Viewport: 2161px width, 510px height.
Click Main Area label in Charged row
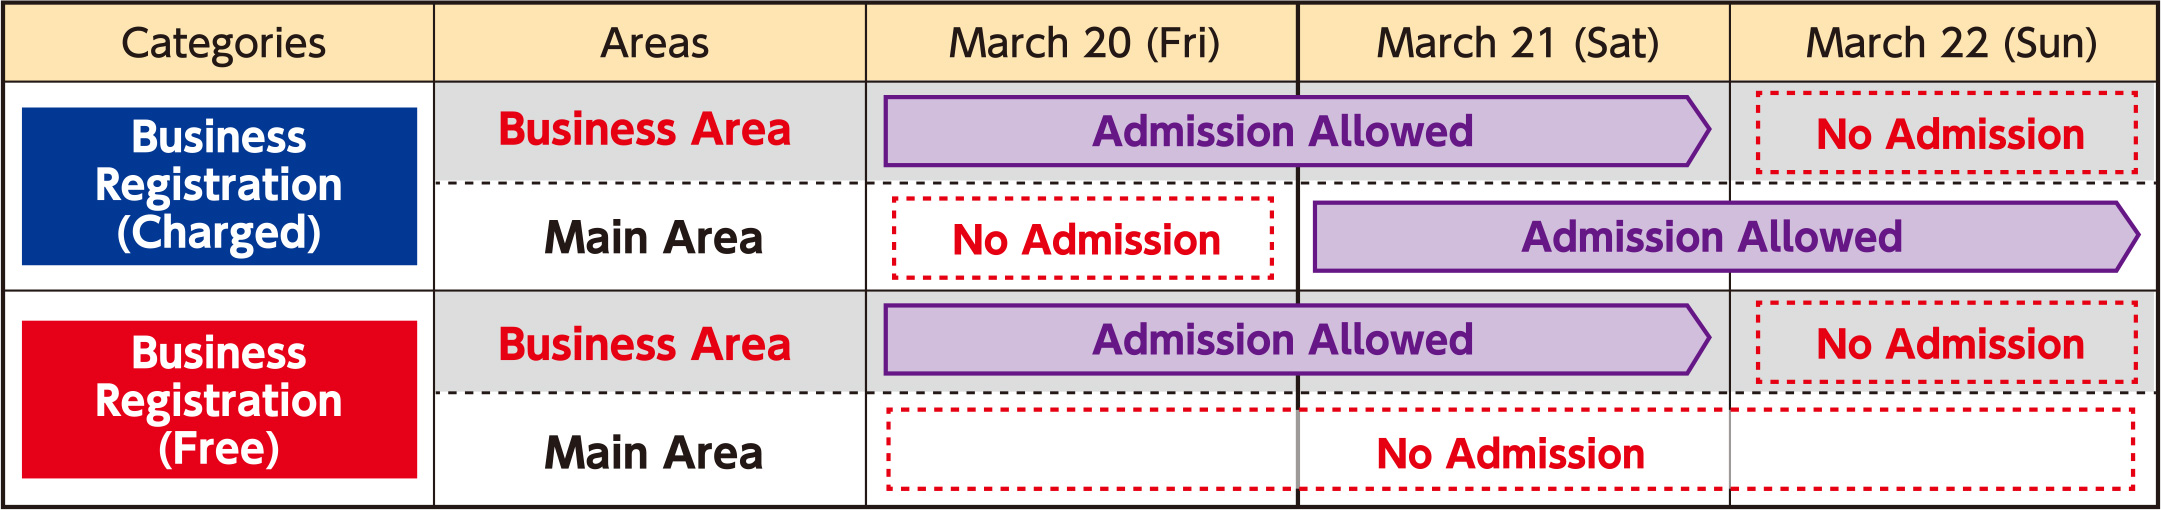653,238
